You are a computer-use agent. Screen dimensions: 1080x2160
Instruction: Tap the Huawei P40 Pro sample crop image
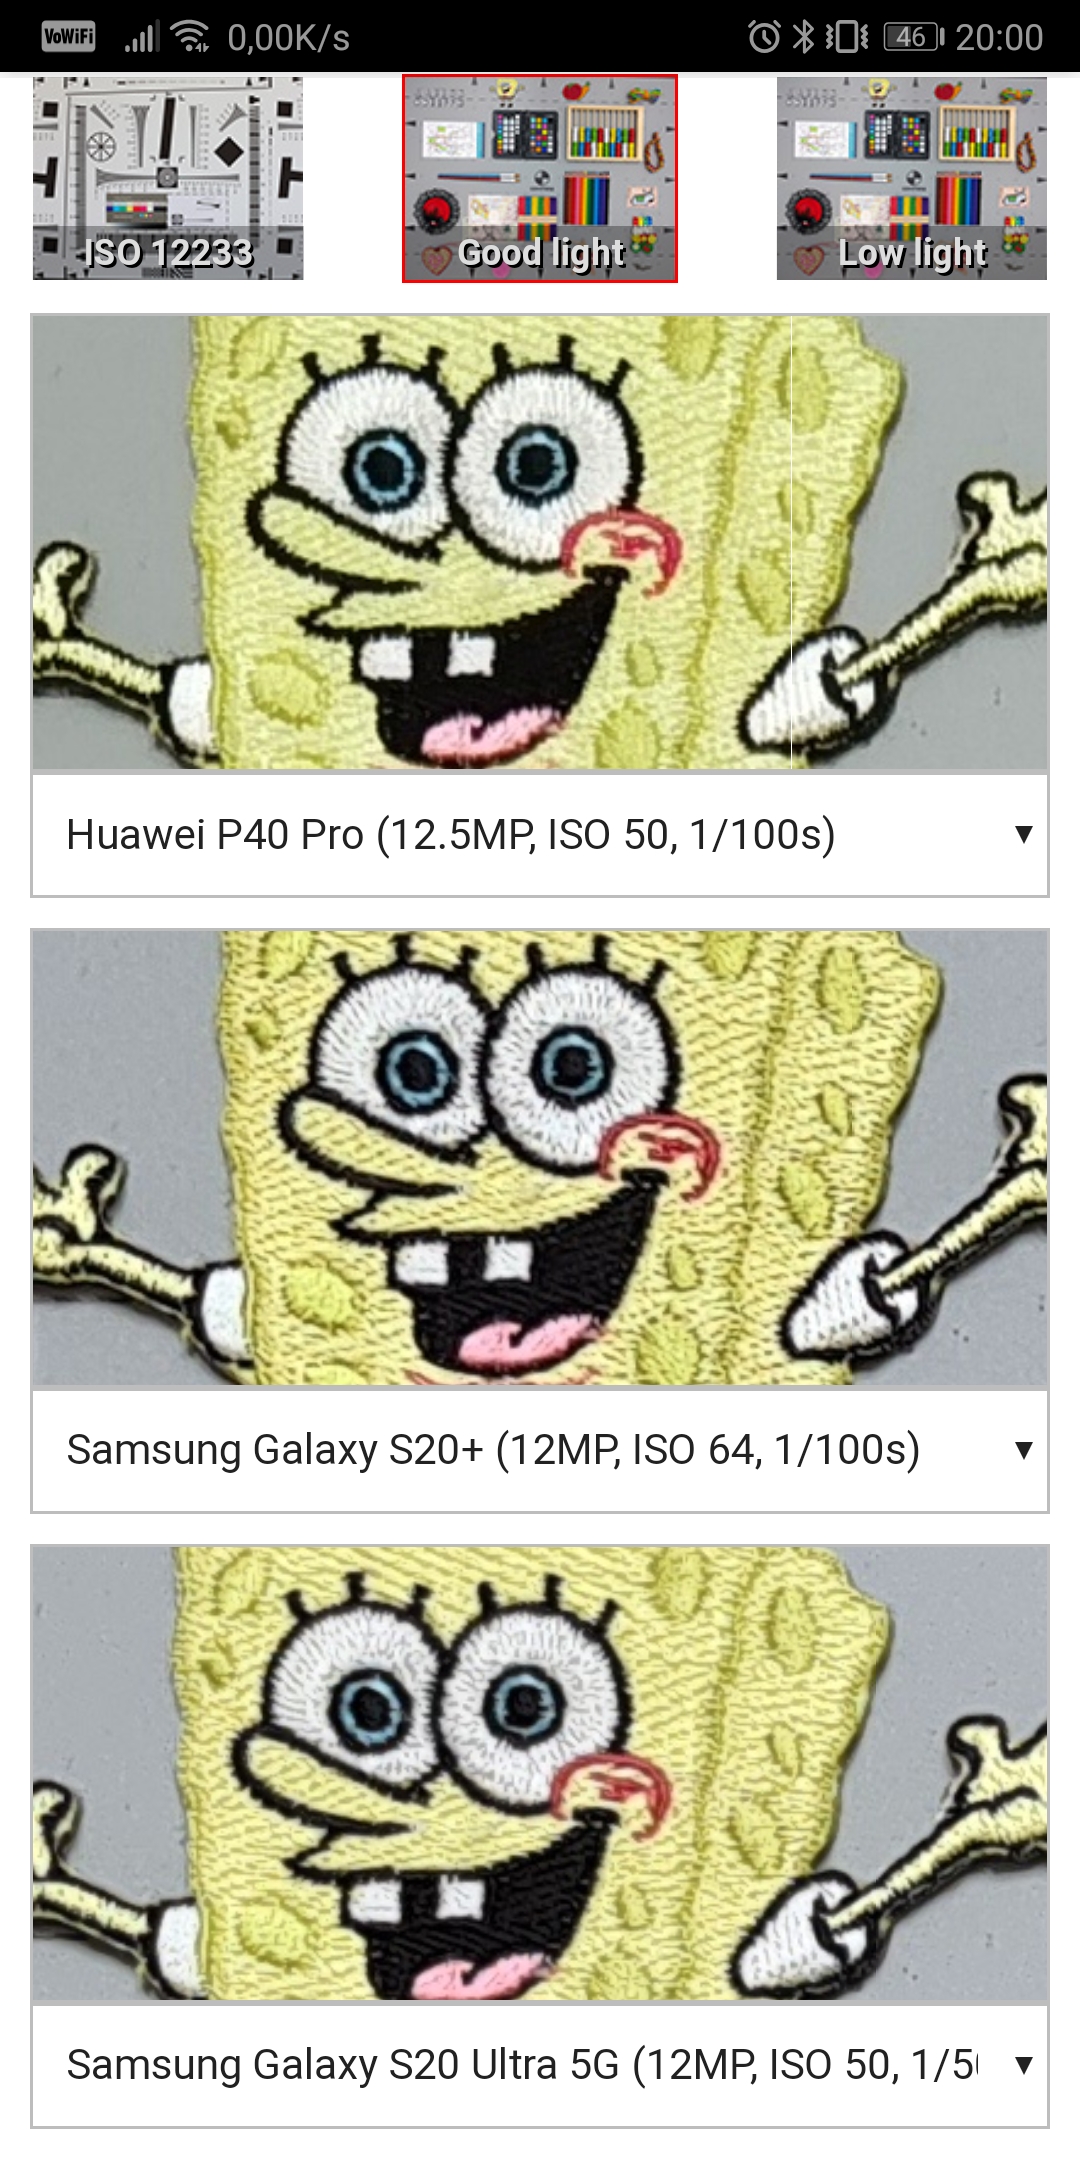(x=540, y=542)
